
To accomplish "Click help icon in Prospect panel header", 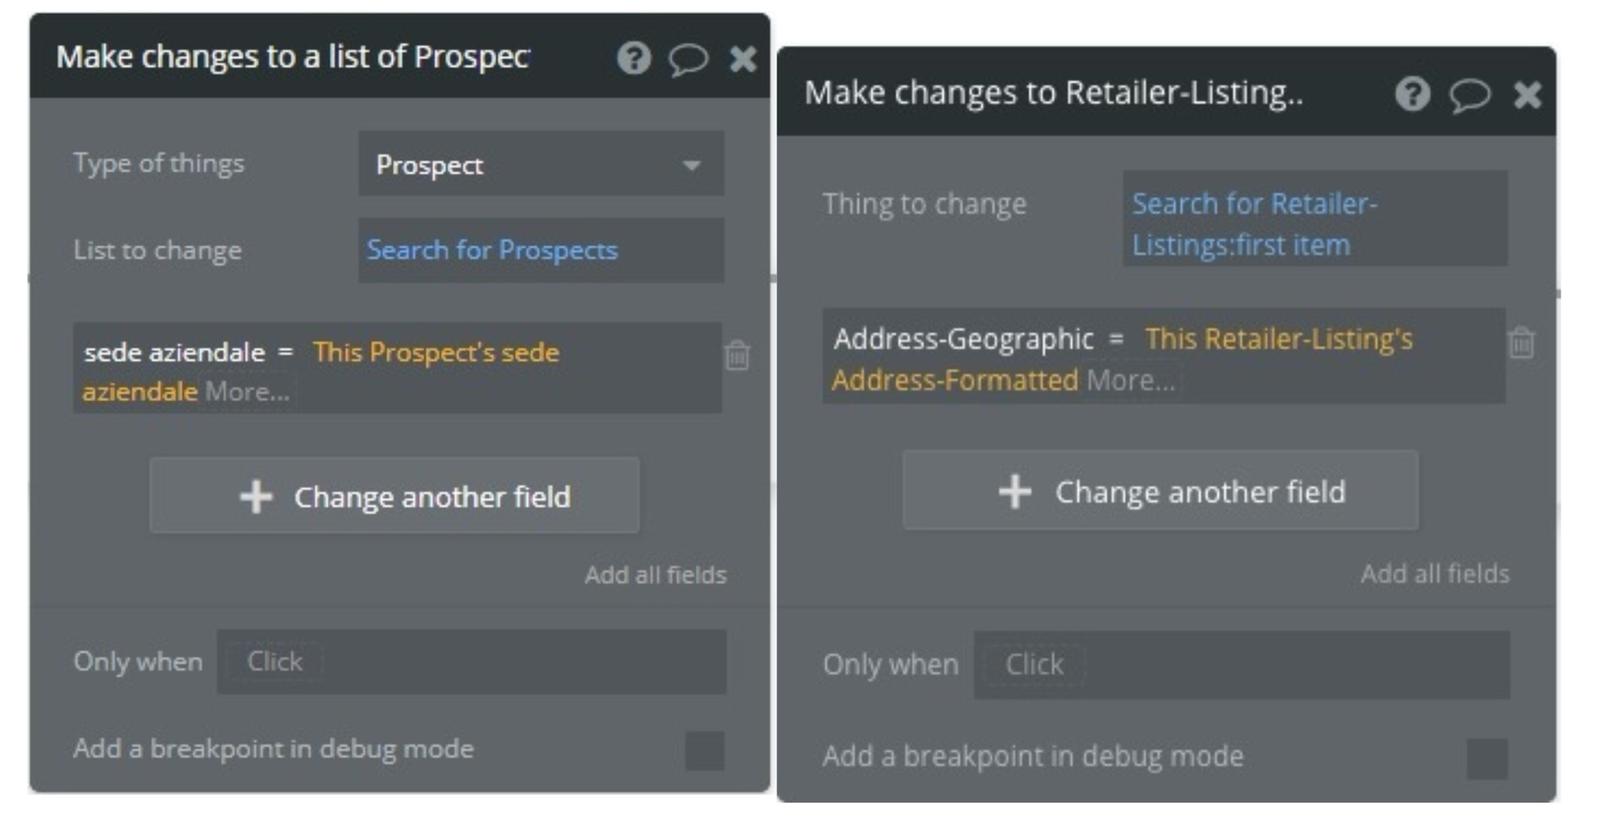I will pyautogui.click(x=633, y=58).
